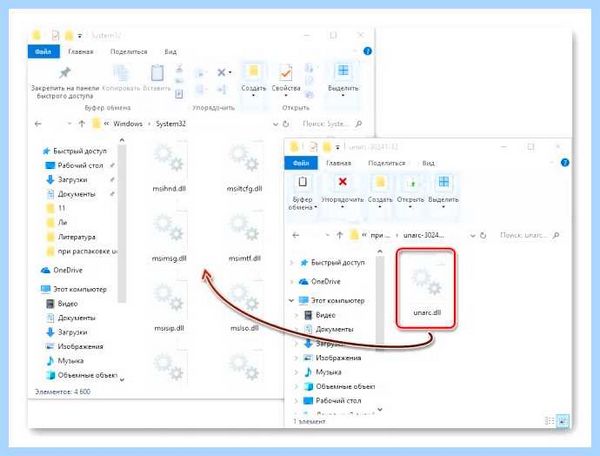
Task: Open Quick Access Toolbar dropdown in System32 titlebar
Action: [x=80, y=36]
